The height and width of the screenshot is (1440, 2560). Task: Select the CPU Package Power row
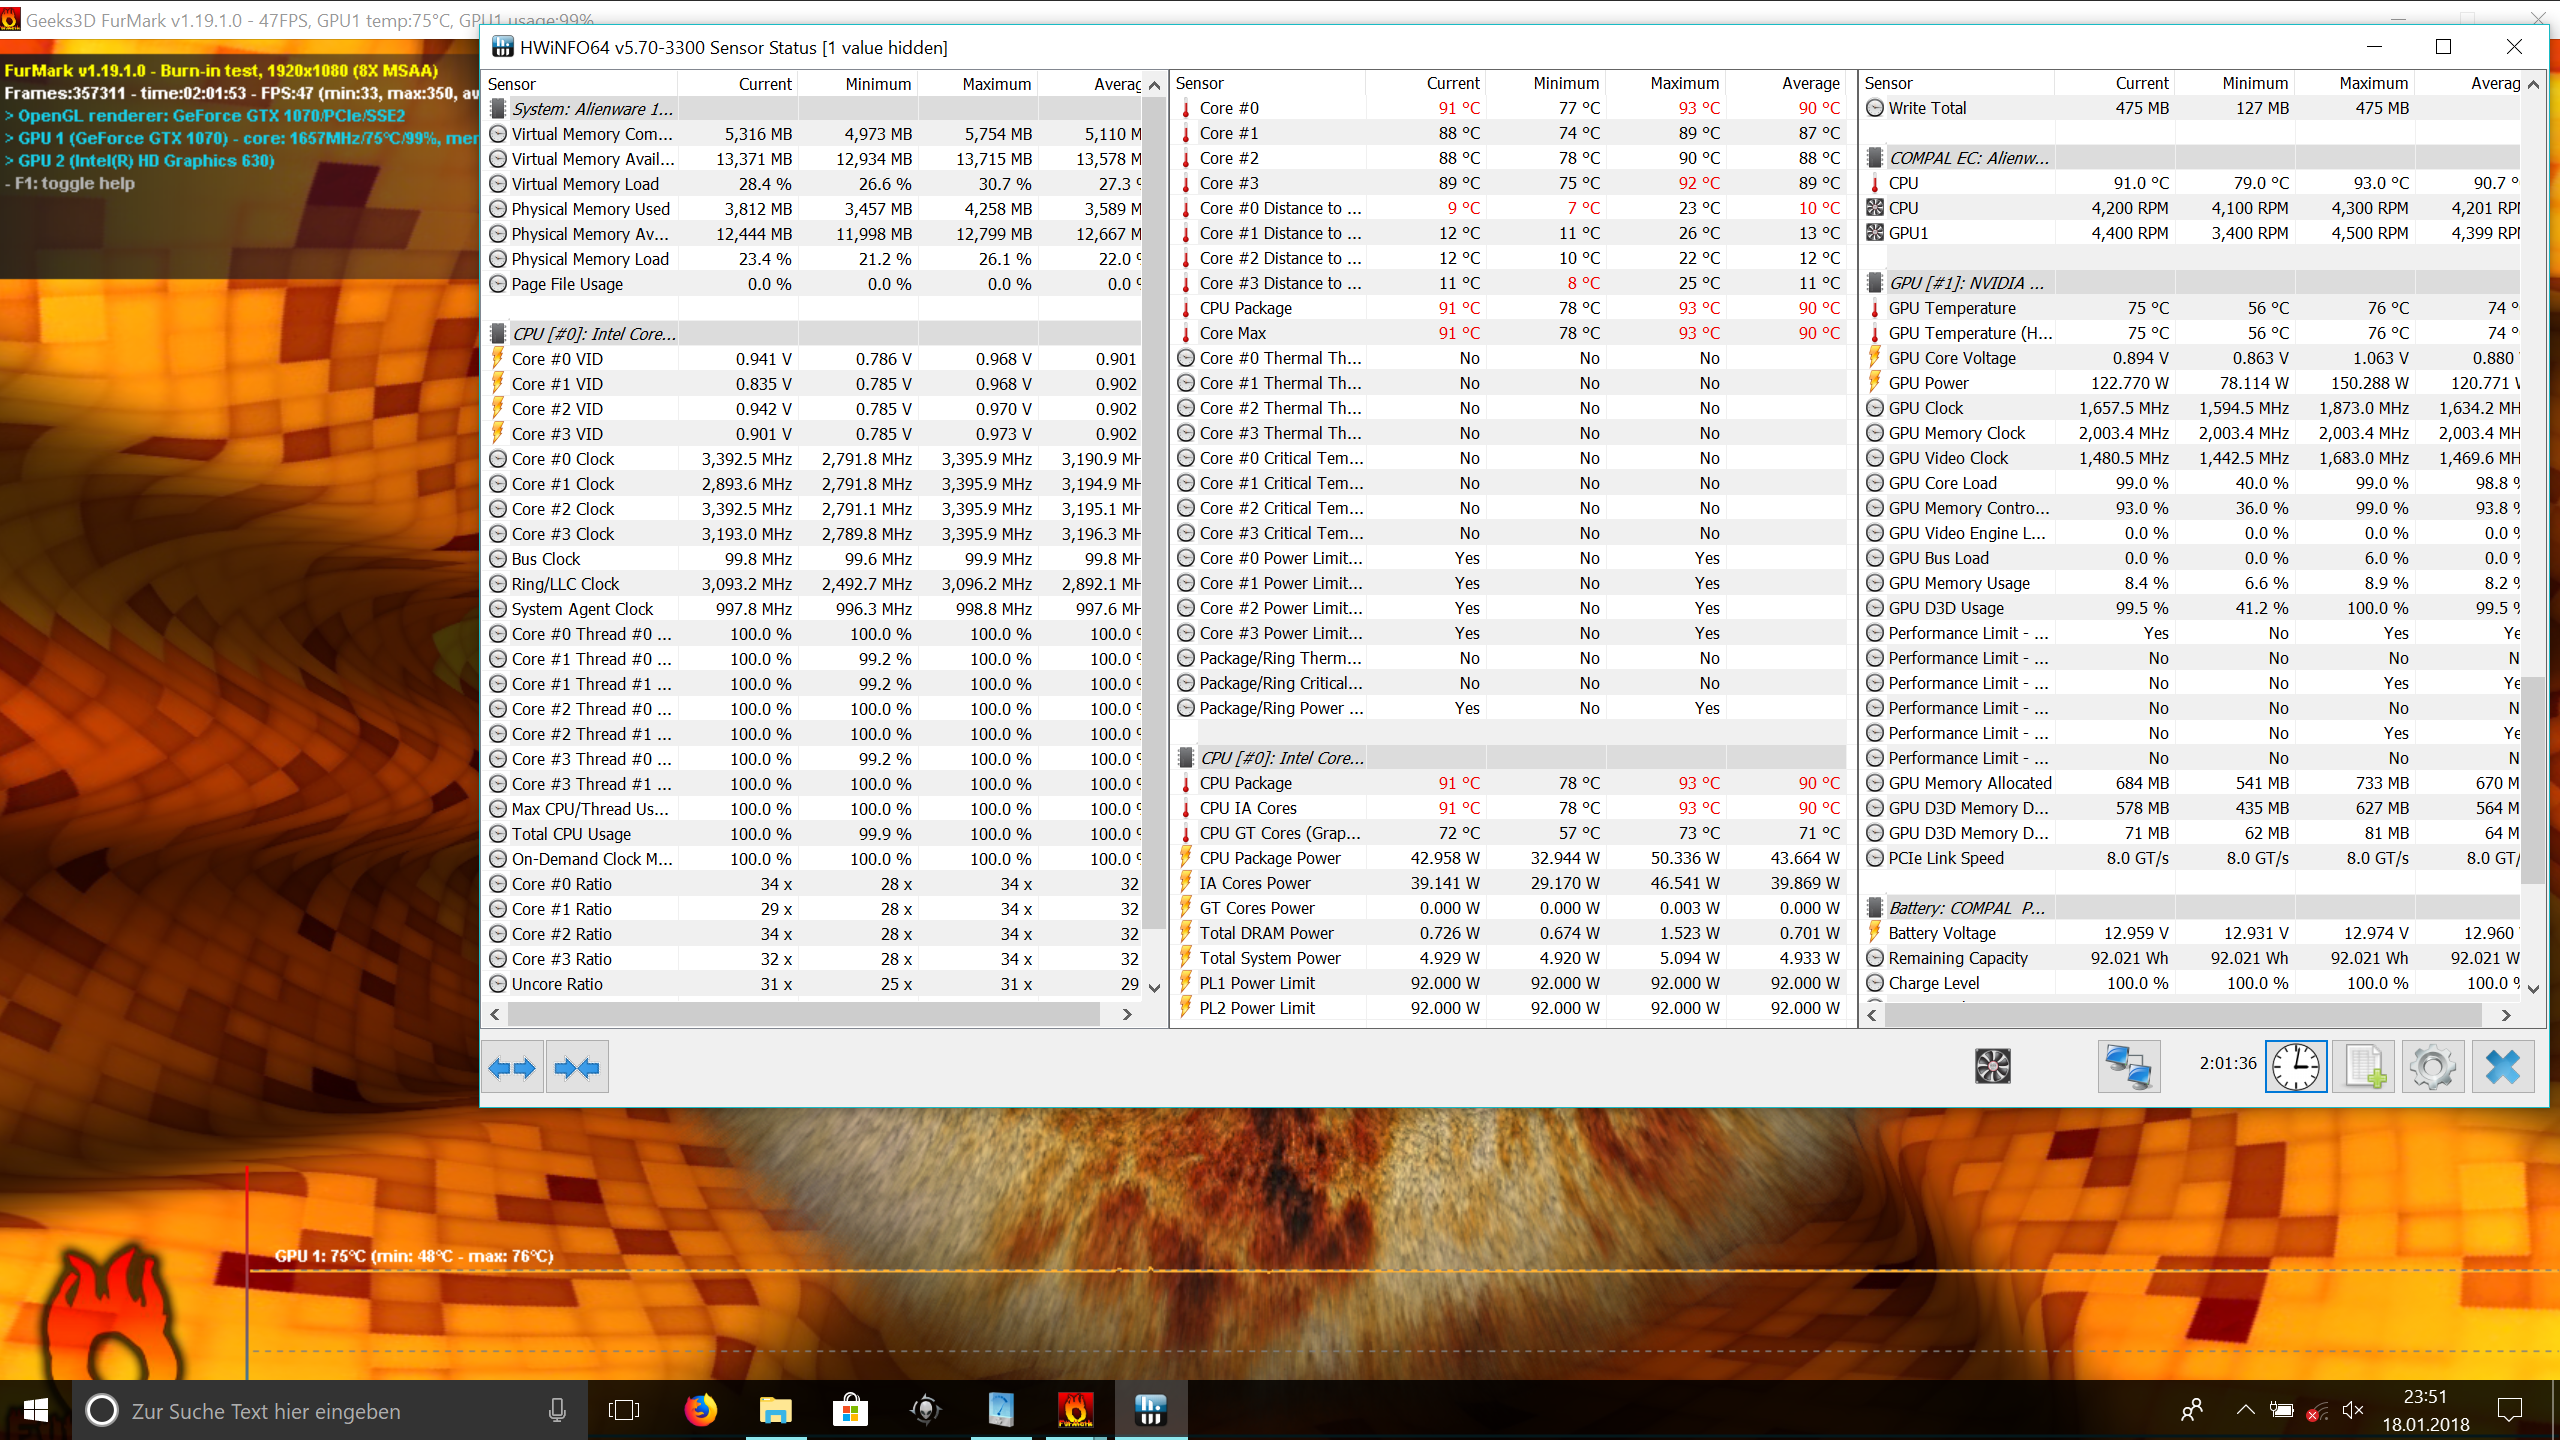[x=1510, y=858]
